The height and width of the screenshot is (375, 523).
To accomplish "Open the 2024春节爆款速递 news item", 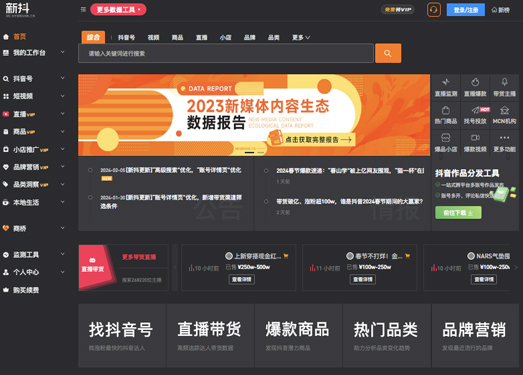I will tap(350, 170).
